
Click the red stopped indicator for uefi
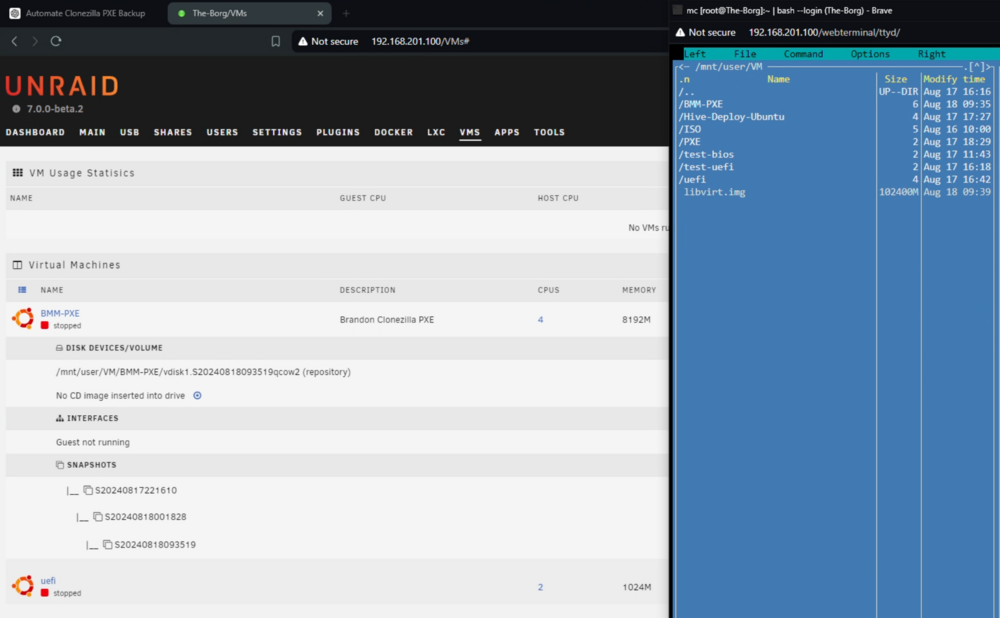click(45, 592)
